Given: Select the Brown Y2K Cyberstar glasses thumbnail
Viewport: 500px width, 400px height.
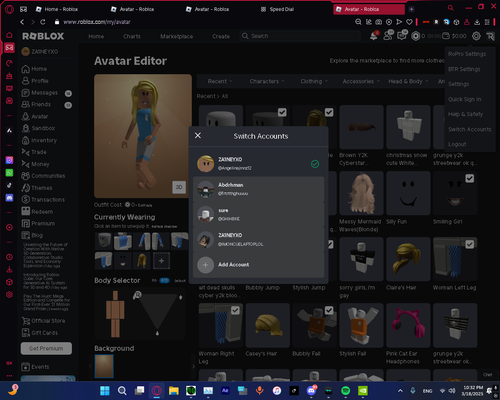Looking at the screenshot, I should pyautogui.click(x=361, y=127).
